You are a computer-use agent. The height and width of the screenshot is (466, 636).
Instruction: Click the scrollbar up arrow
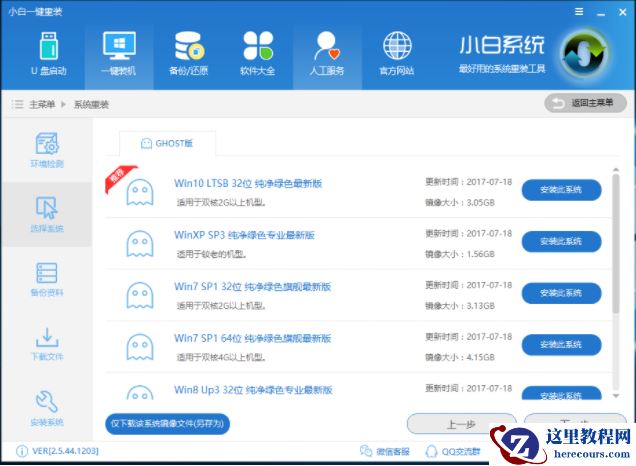pos(616,170)
